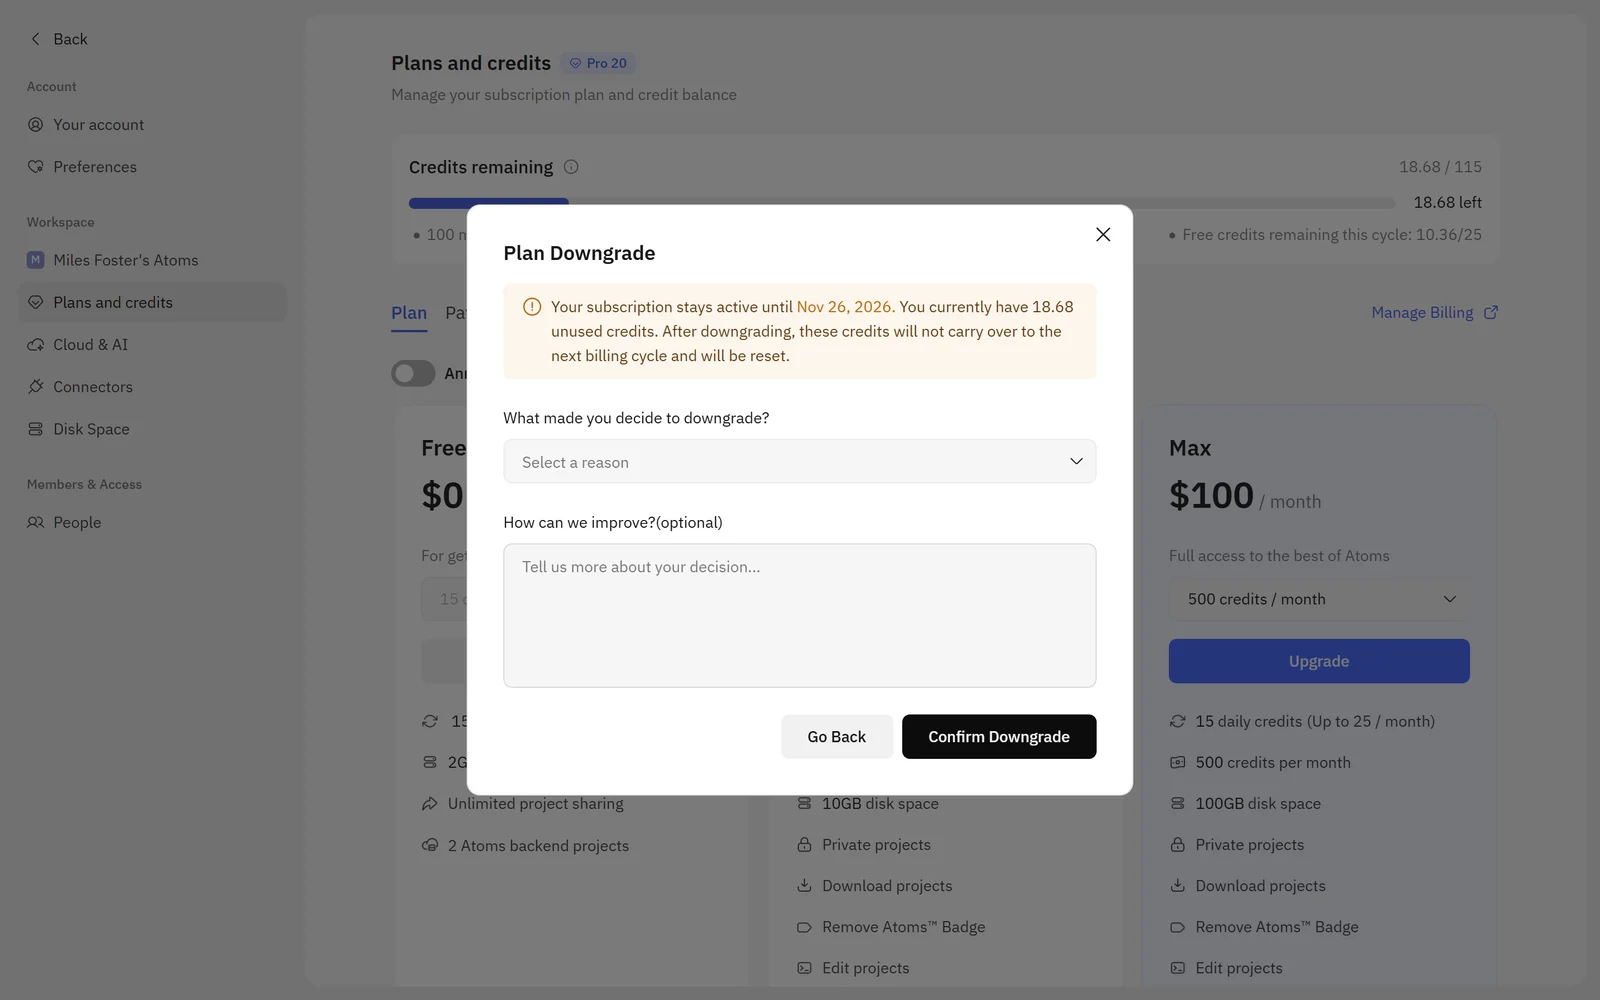Click the Free credits remaining this cycle text
Image resolution: width=1600 pixels, height=1000 pixels.
[x=1332, y=235]
